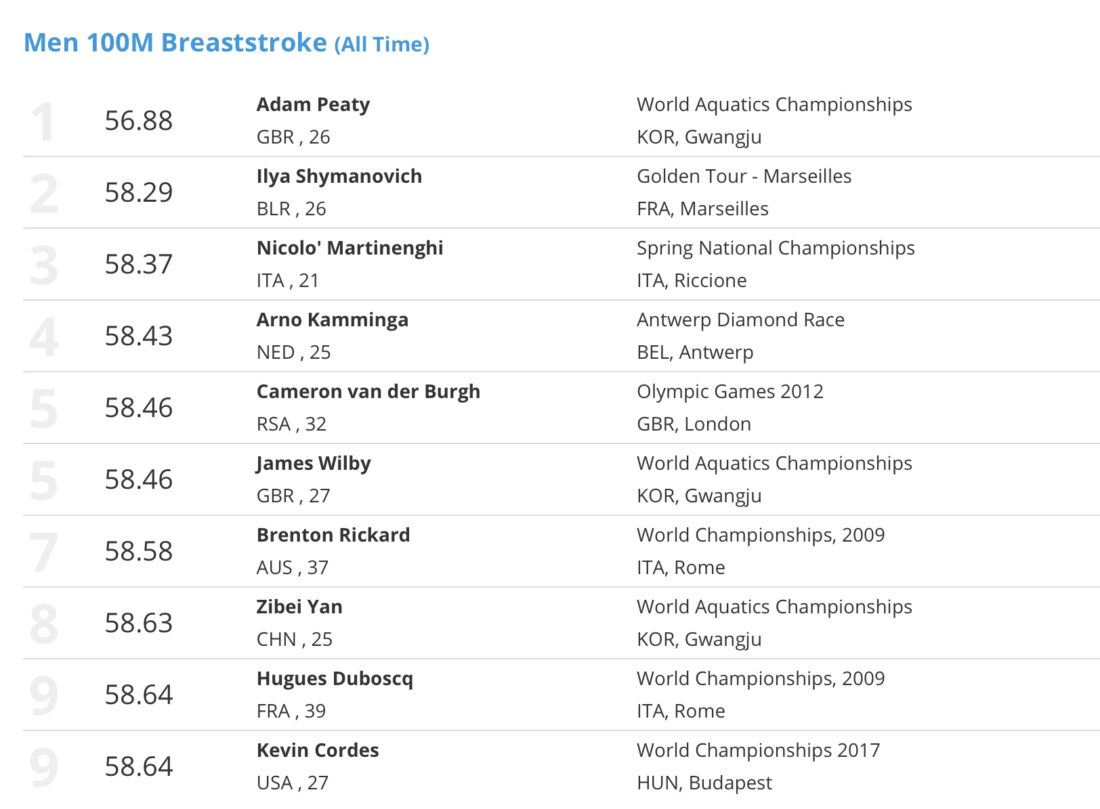Open Nicolo' Martinenghi's profile
The image size is (1100, 809).
[x=349, y=248]
